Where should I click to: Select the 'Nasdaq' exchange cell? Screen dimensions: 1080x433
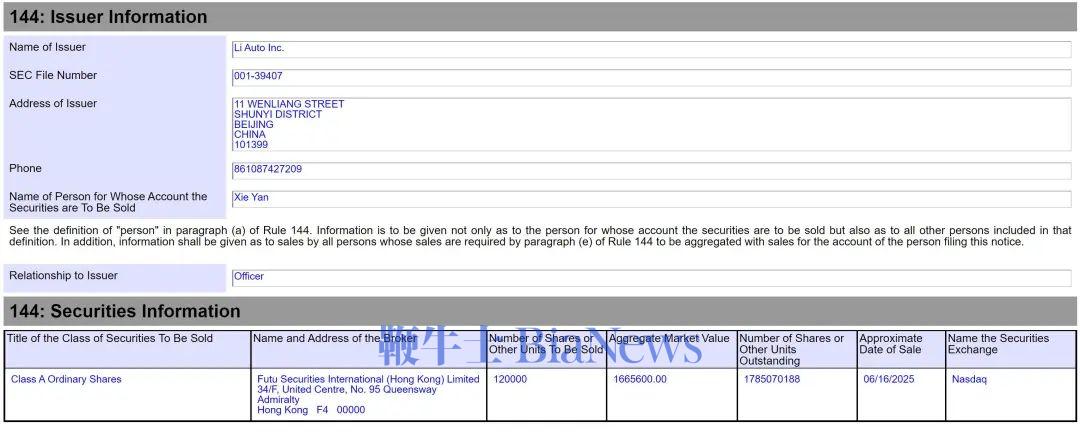[x=969, y=379]
